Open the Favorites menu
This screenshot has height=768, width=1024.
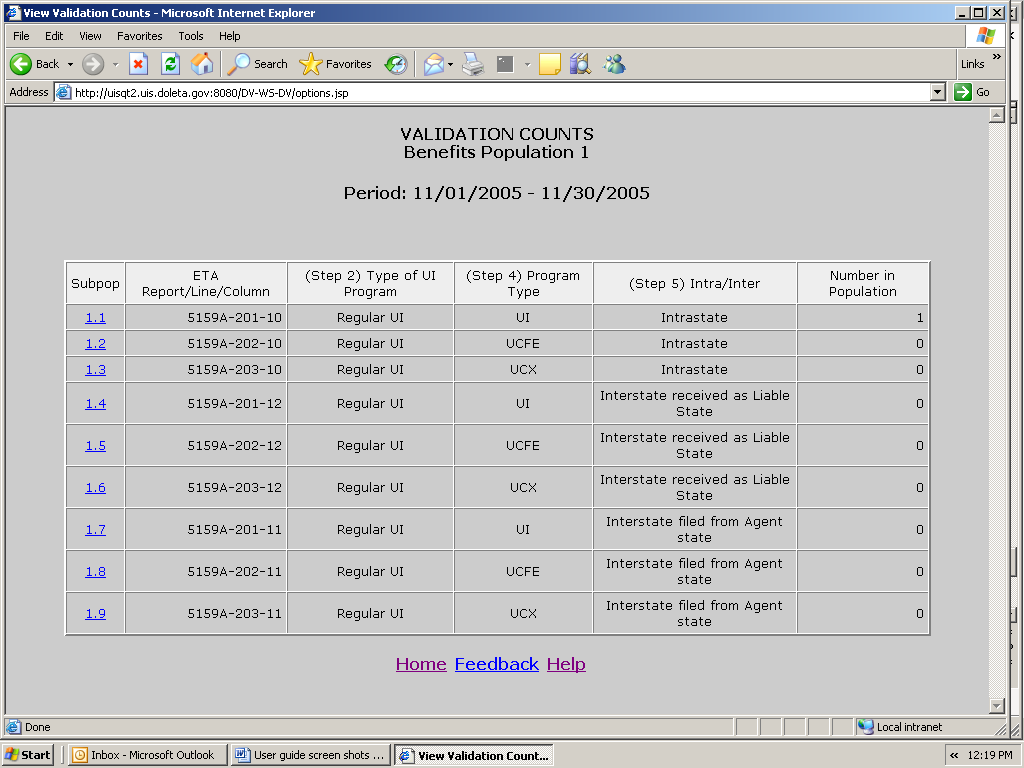coord(140,36)
